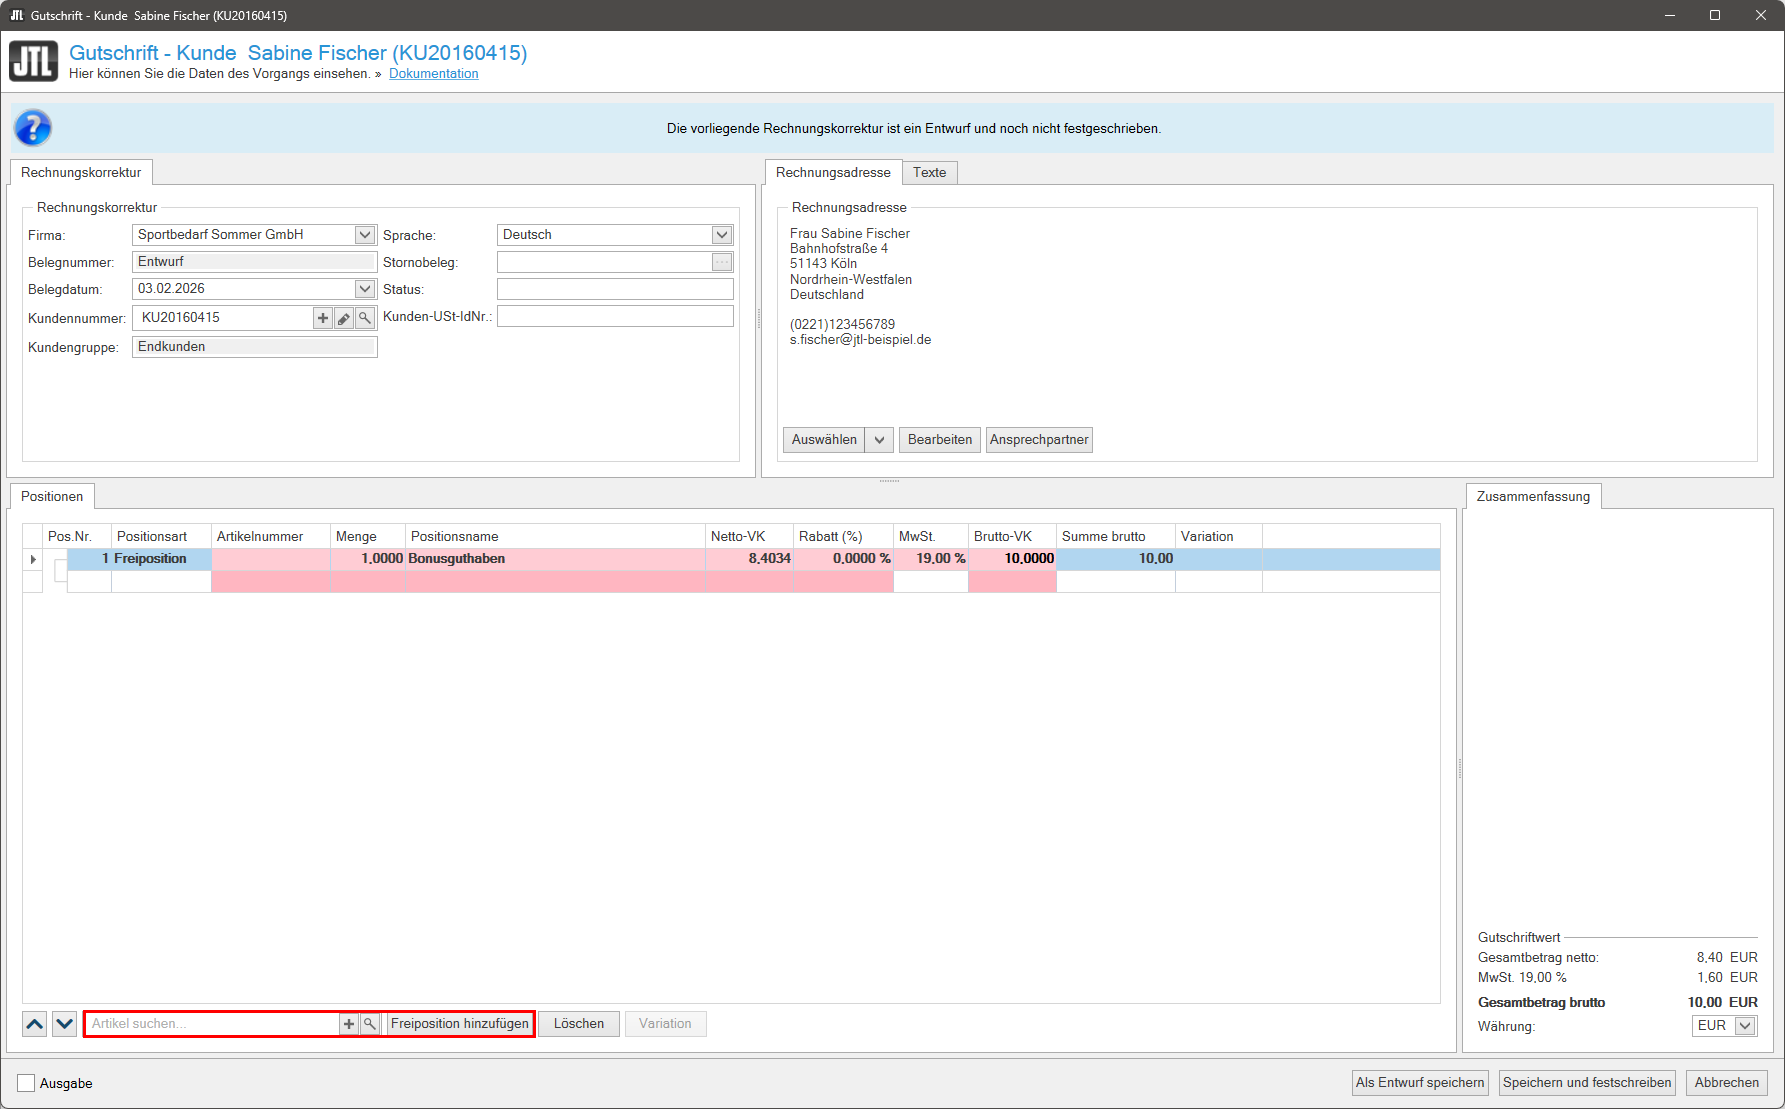Image resolution: width=1785 pixels, height=1109 pixels.
Task: Click the magnifier icon in Artikel search
Action: click(370, 1024)
